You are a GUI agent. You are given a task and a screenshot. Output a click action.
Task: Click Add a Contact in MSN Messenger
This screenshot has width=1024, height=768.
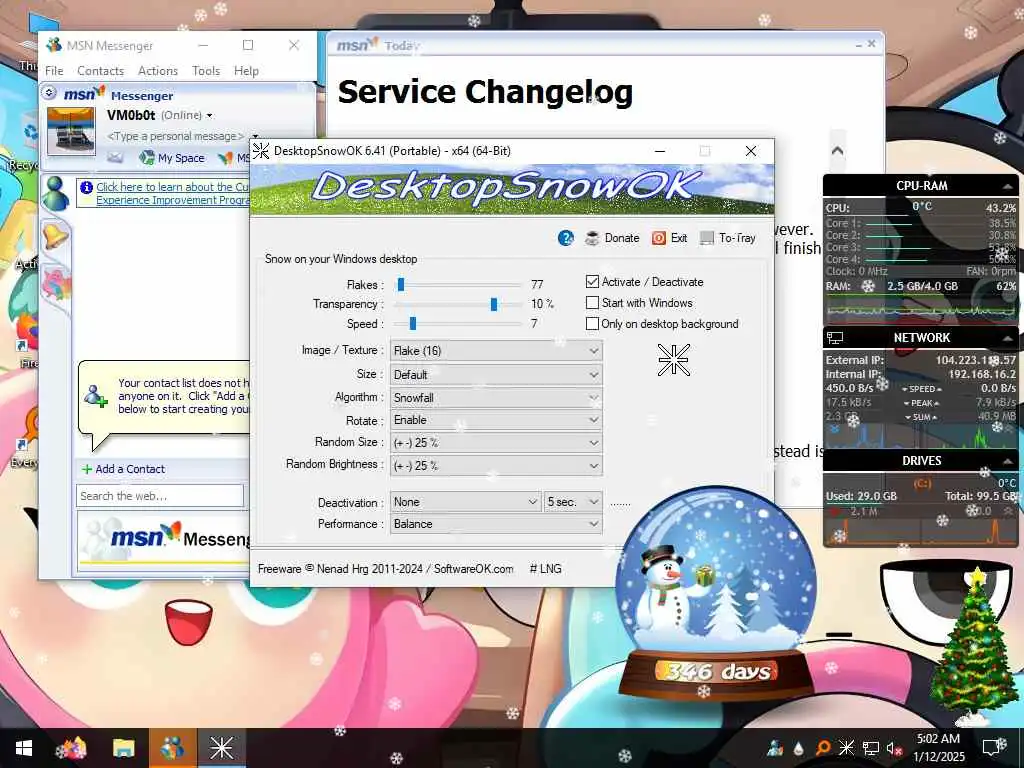click(x=130, y=469)
